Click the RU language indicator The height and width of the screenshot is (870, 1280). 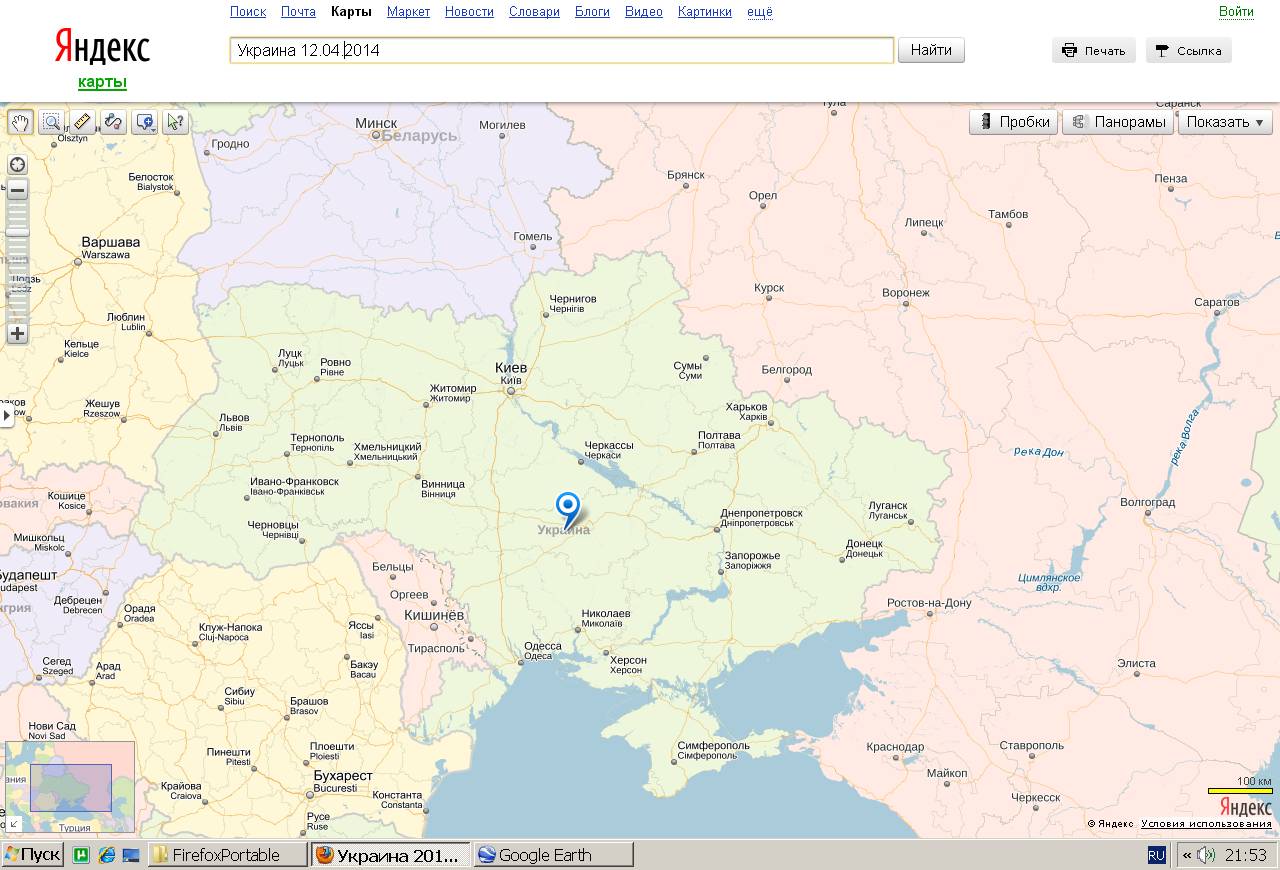coord(1157,855)
